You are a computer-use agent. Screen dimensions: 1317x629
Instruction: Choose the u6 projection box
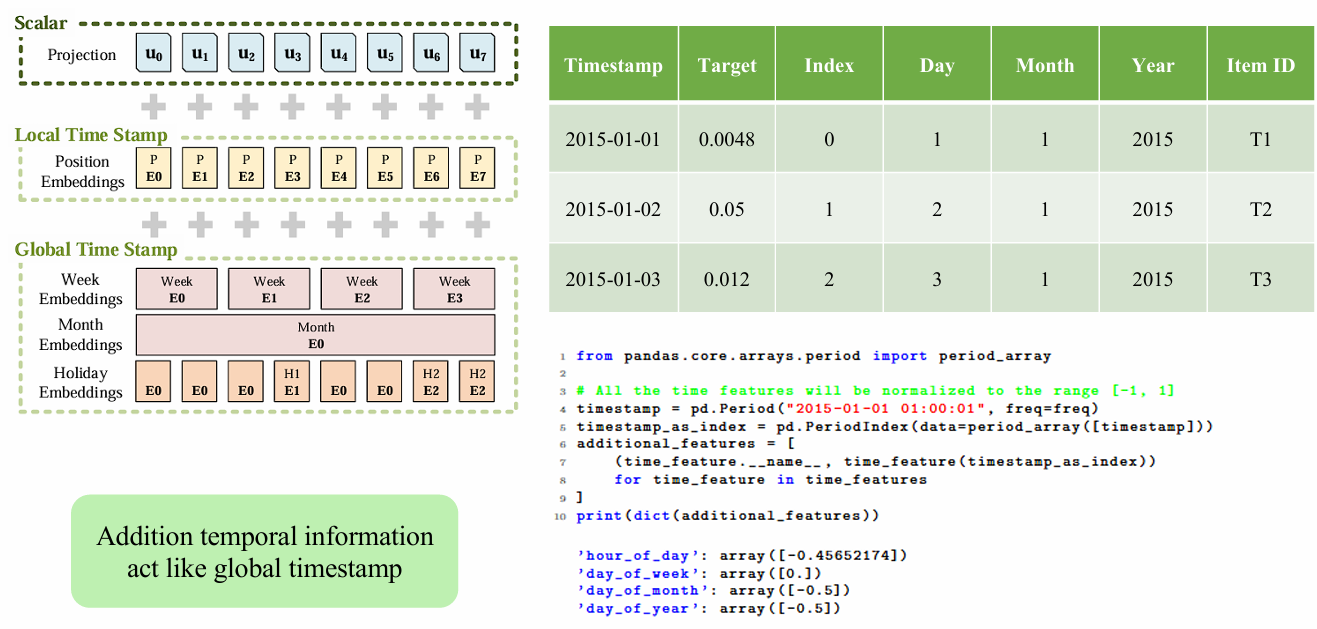coord(431,54)
